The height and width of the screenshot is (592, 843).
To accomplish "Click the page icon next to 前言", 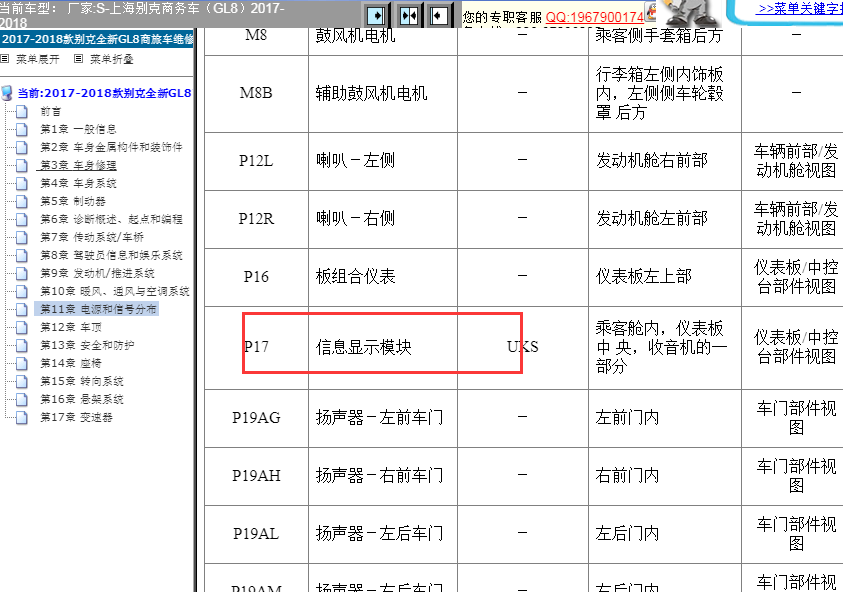I will [x=22, y=111].
